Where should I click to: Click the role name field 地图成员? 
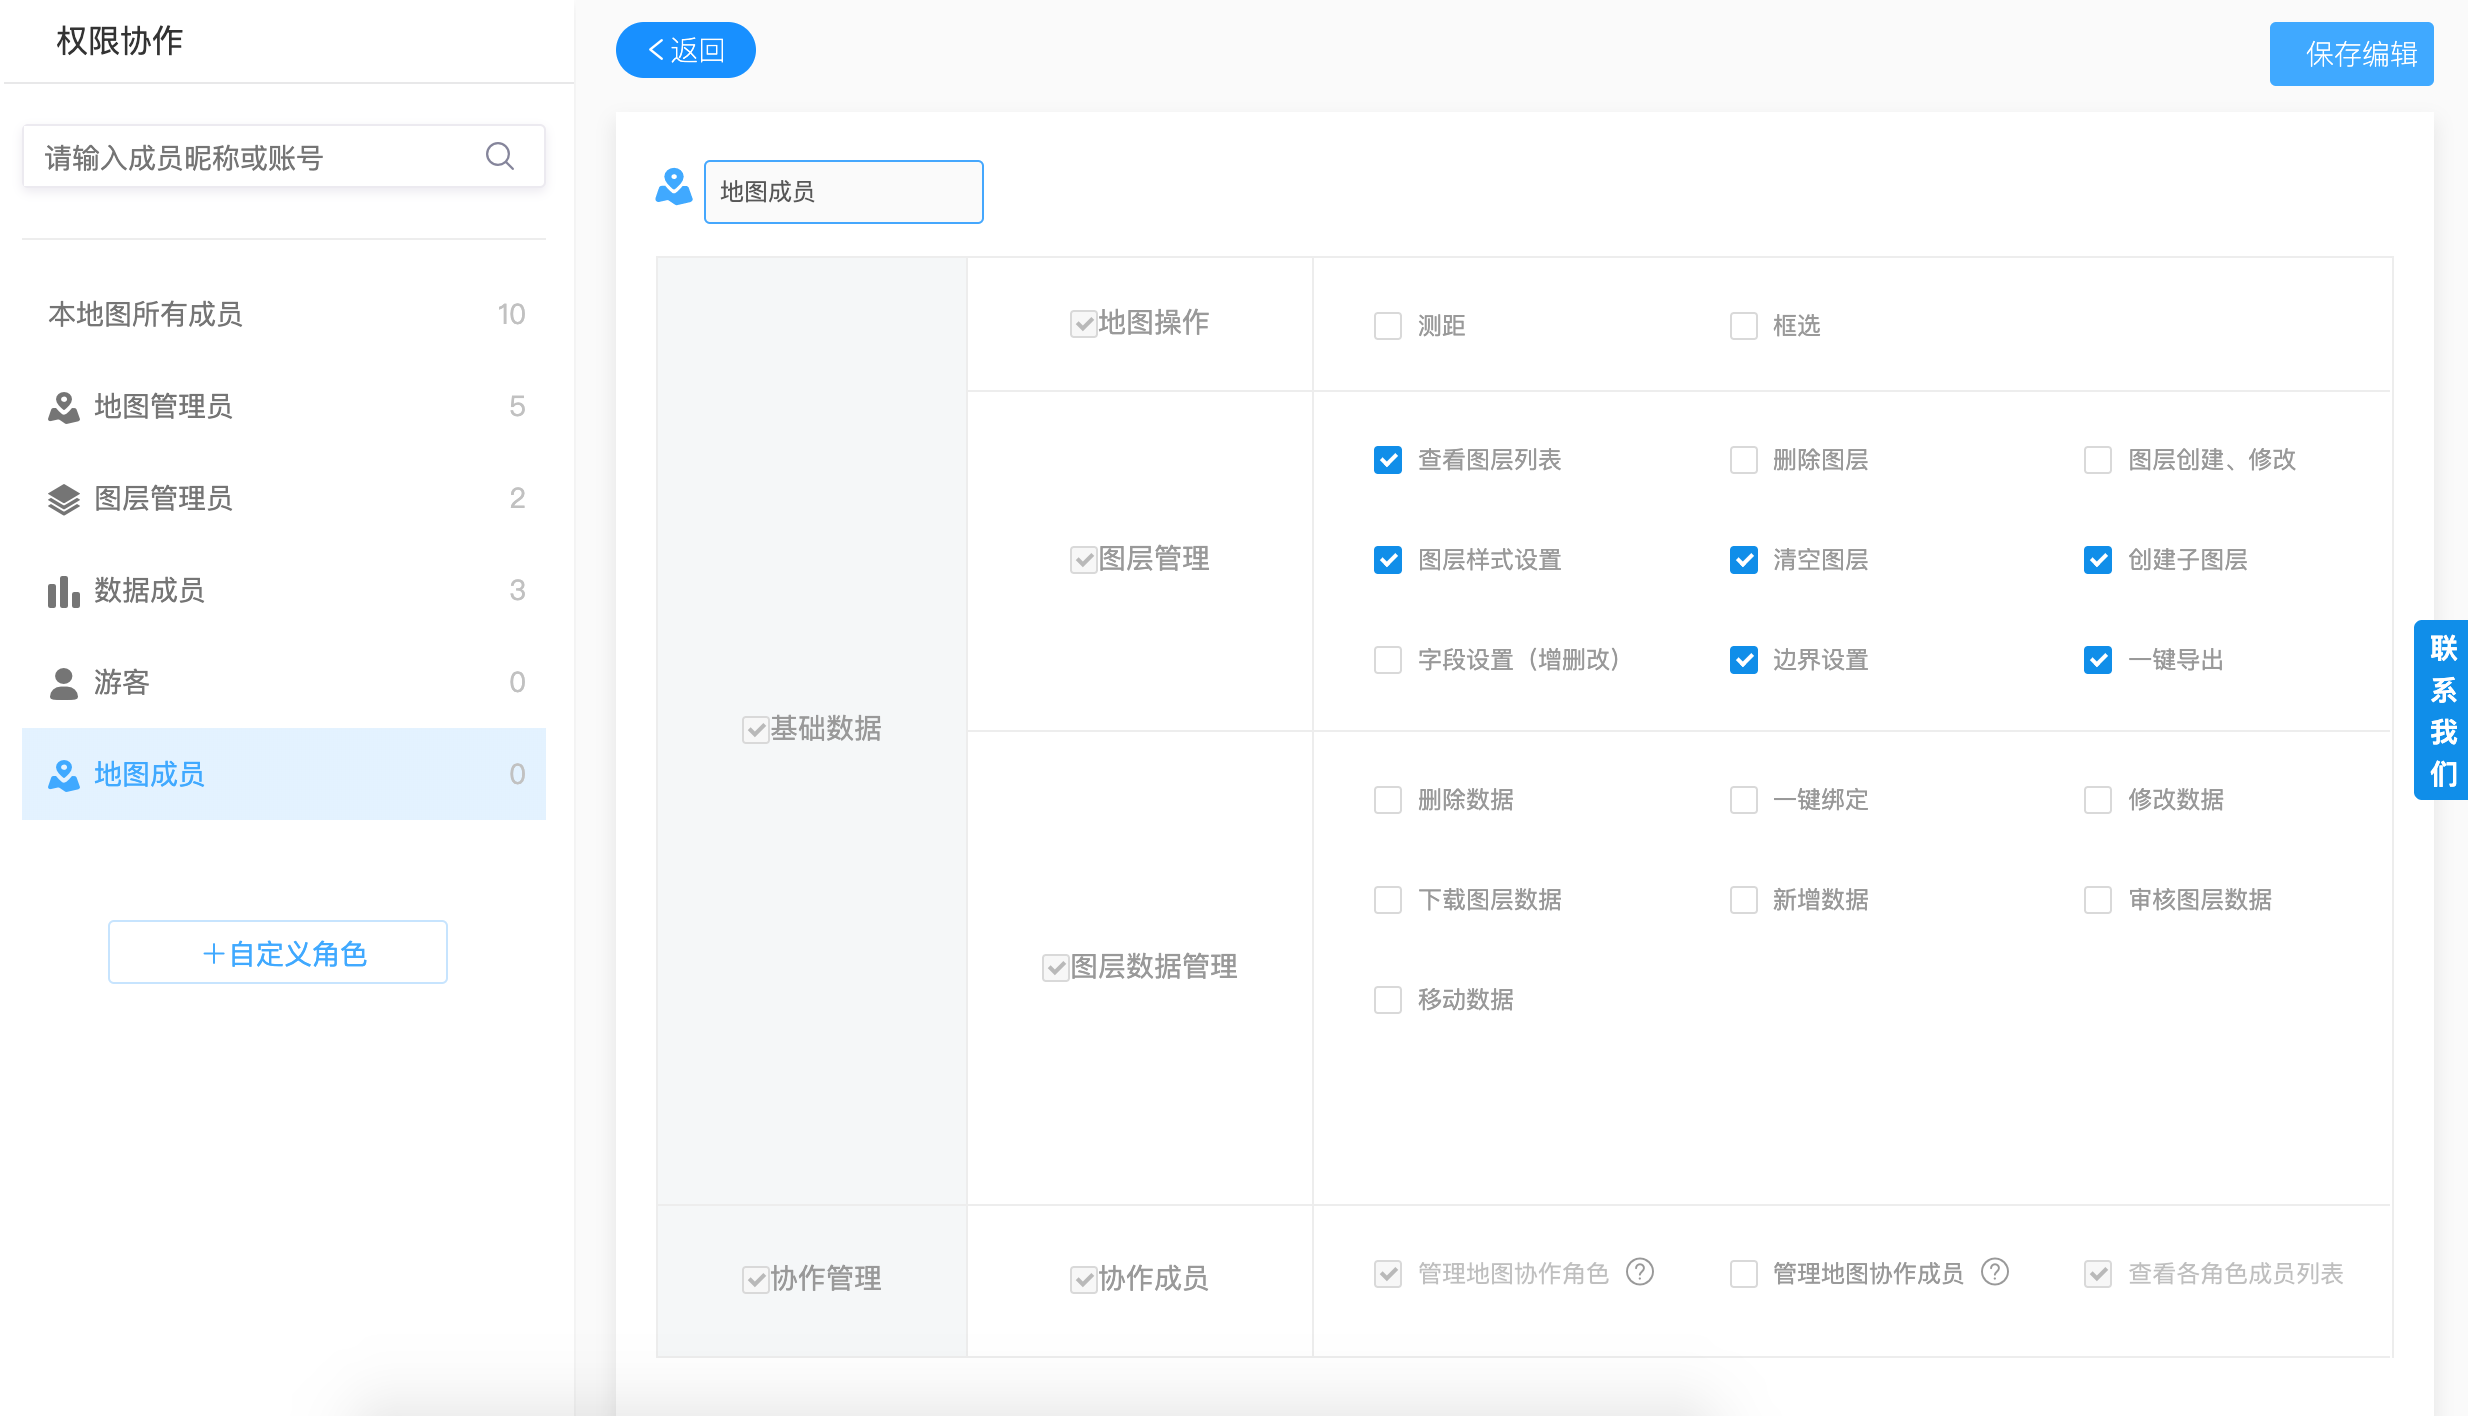pyautogui.click(x=844, y=192)
